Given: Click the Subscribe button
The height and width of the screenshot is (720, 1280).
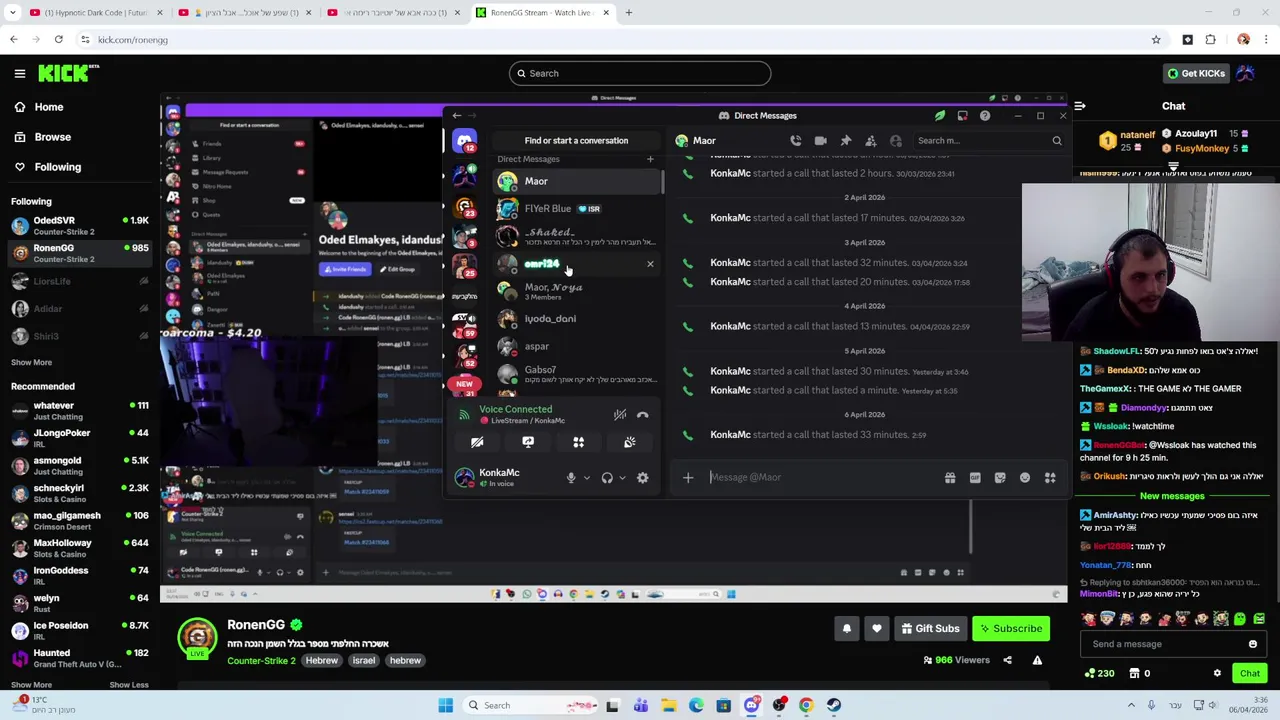Looking at the screenshot, I should click(x=1011, y=628).
